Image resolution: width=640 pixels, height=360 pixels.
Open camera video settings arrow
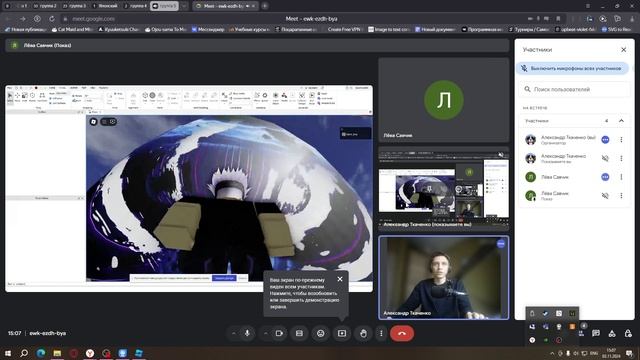tap(265, 333)
